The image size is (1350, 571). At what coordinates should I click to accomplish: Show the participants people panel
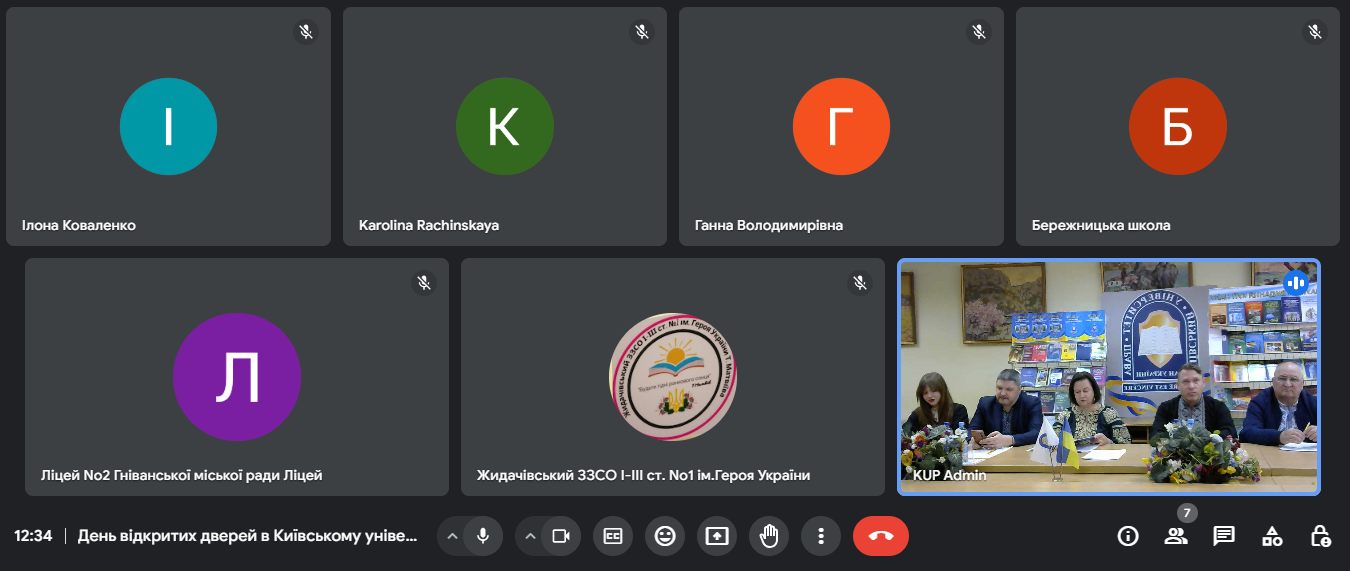coord(1176,536)
